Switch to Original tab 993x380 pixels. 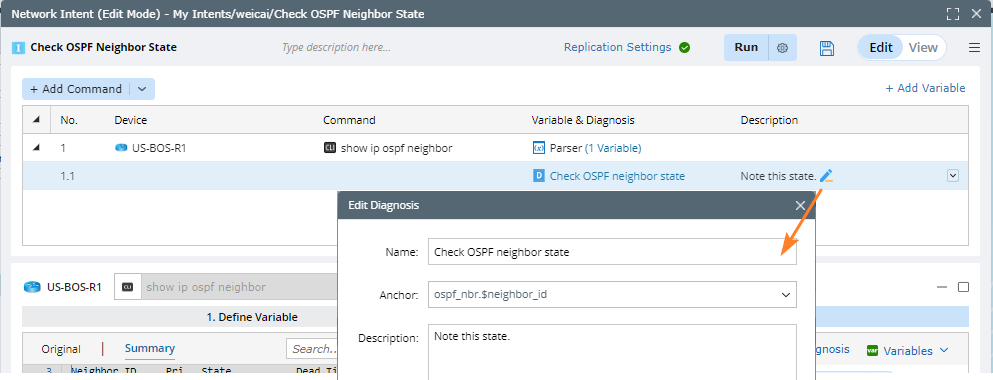pos(61,349)
